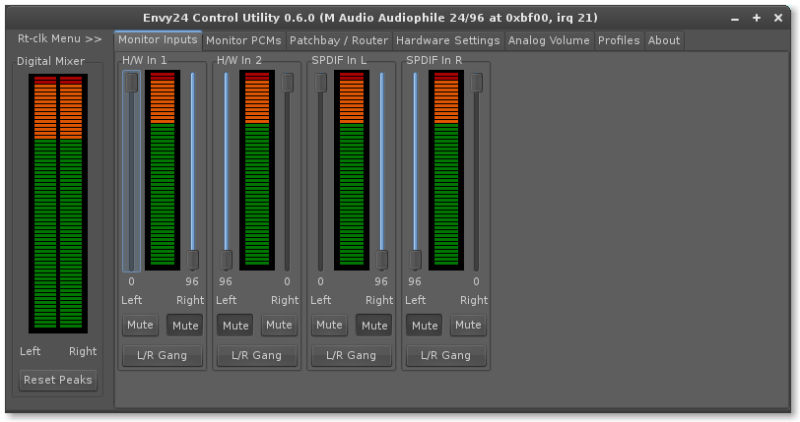Toggle L/R Gang for SPDIF In L
800x422 pixels.
[351, 355]
